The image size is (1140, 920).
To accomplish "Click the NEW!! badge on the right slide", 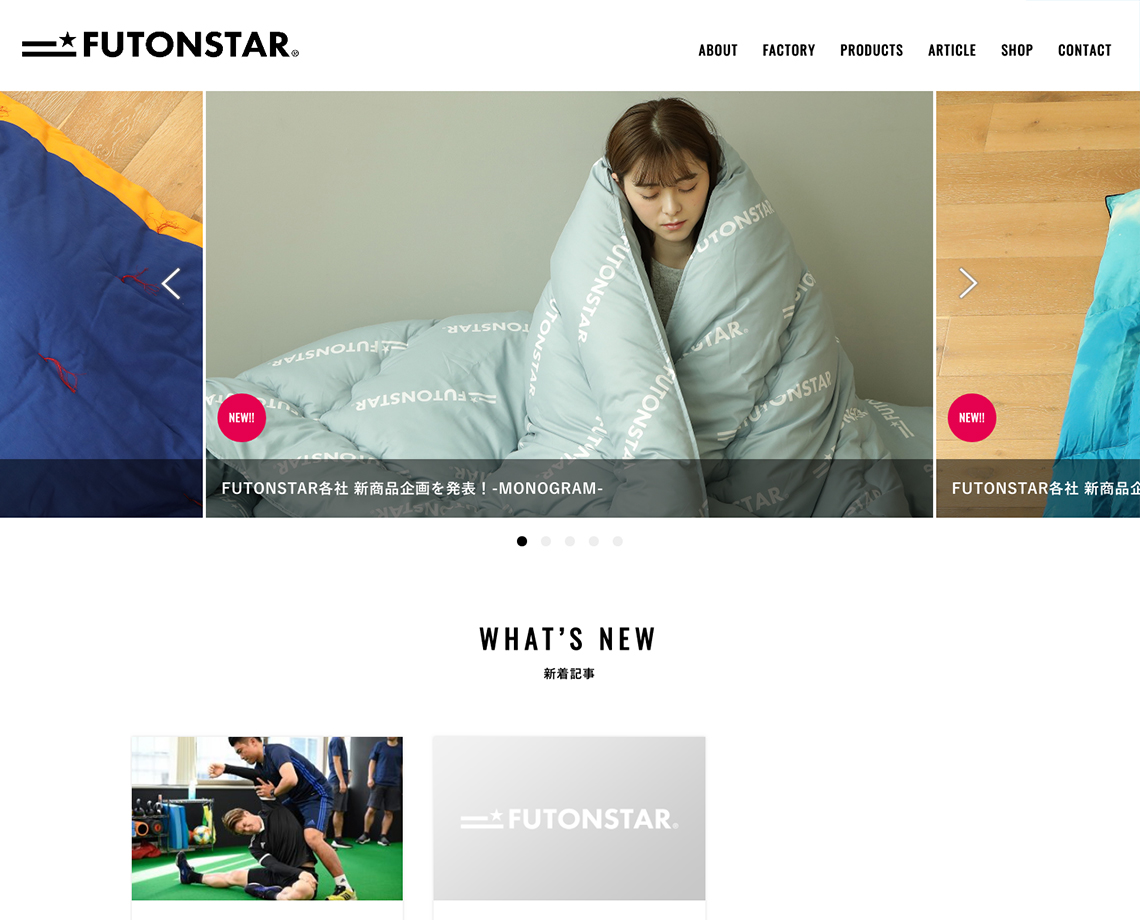I will (971, 417).
